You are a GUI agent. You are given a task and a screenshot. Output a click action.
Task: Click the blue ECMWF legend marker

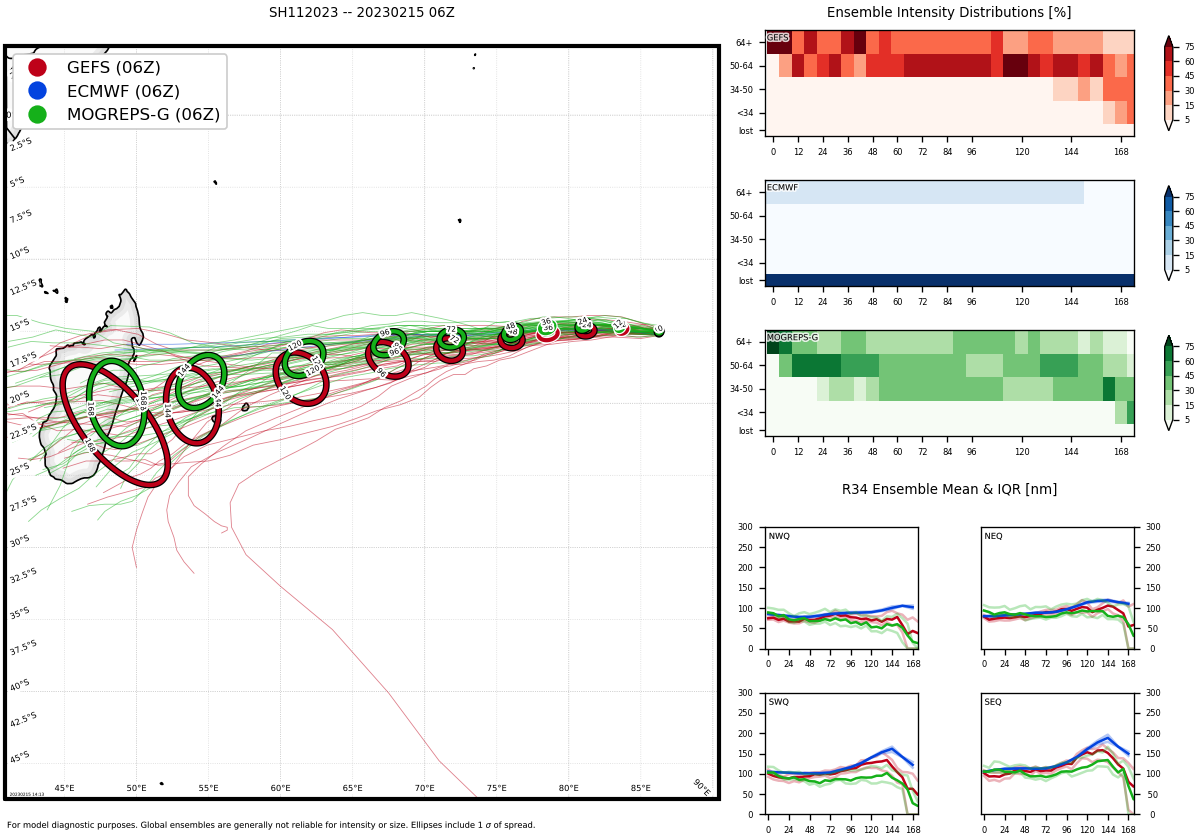(37, 91)
